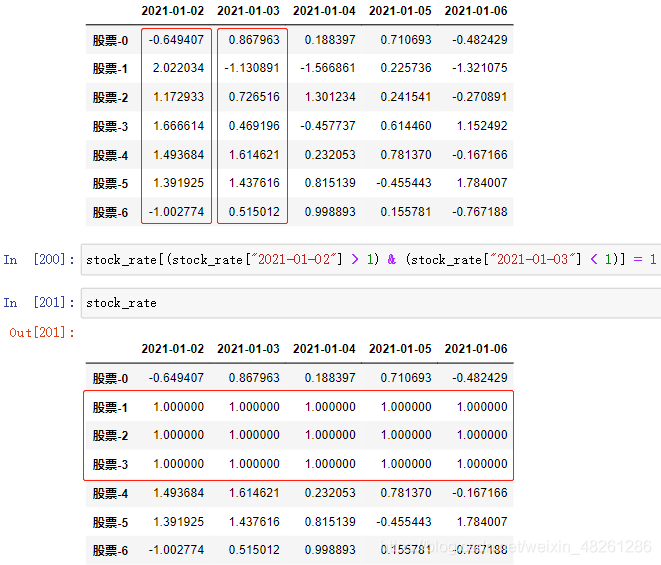This screenshot has height=565, width=661.
Task: Click 2021-01-03 header in Out[201] table
Action: tap(248, 349)
